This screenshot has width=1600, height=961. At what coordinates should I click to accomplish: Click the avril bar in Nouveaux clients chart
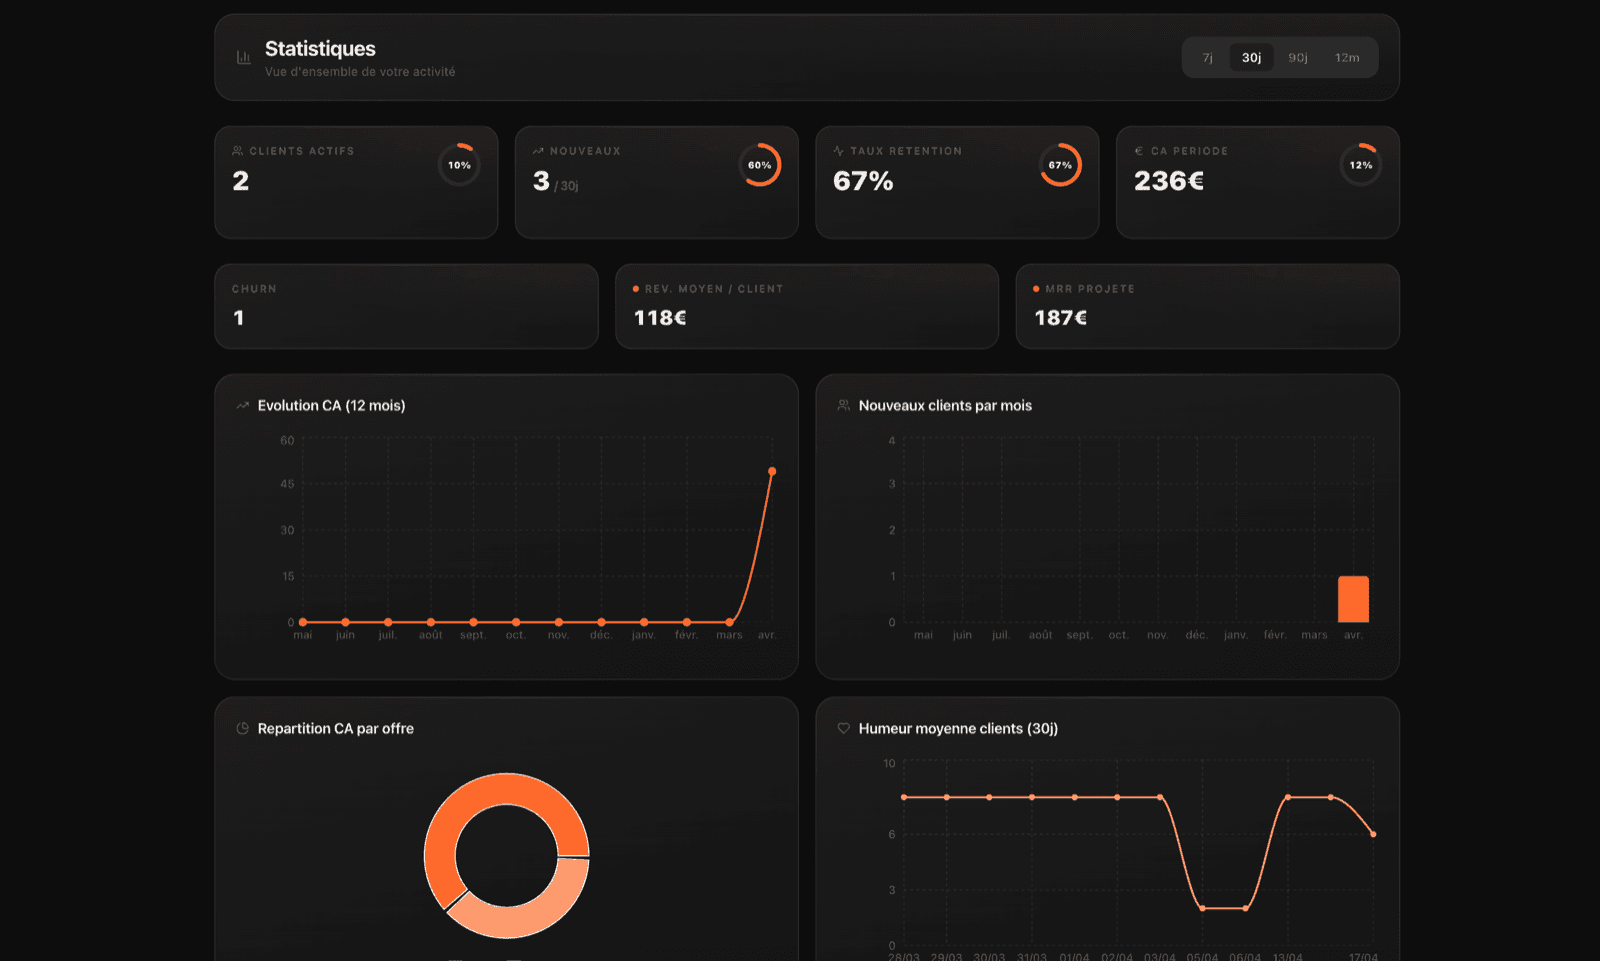1353,599
